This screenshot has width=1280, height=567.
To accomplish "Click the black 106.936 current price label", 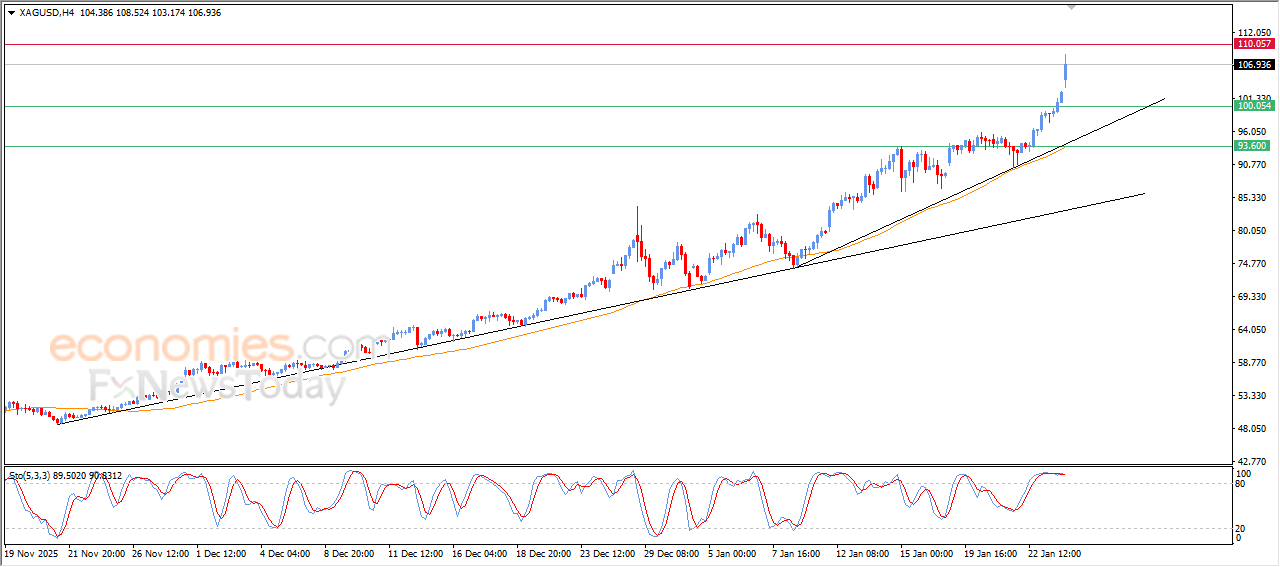I will tap(1253, 65).
